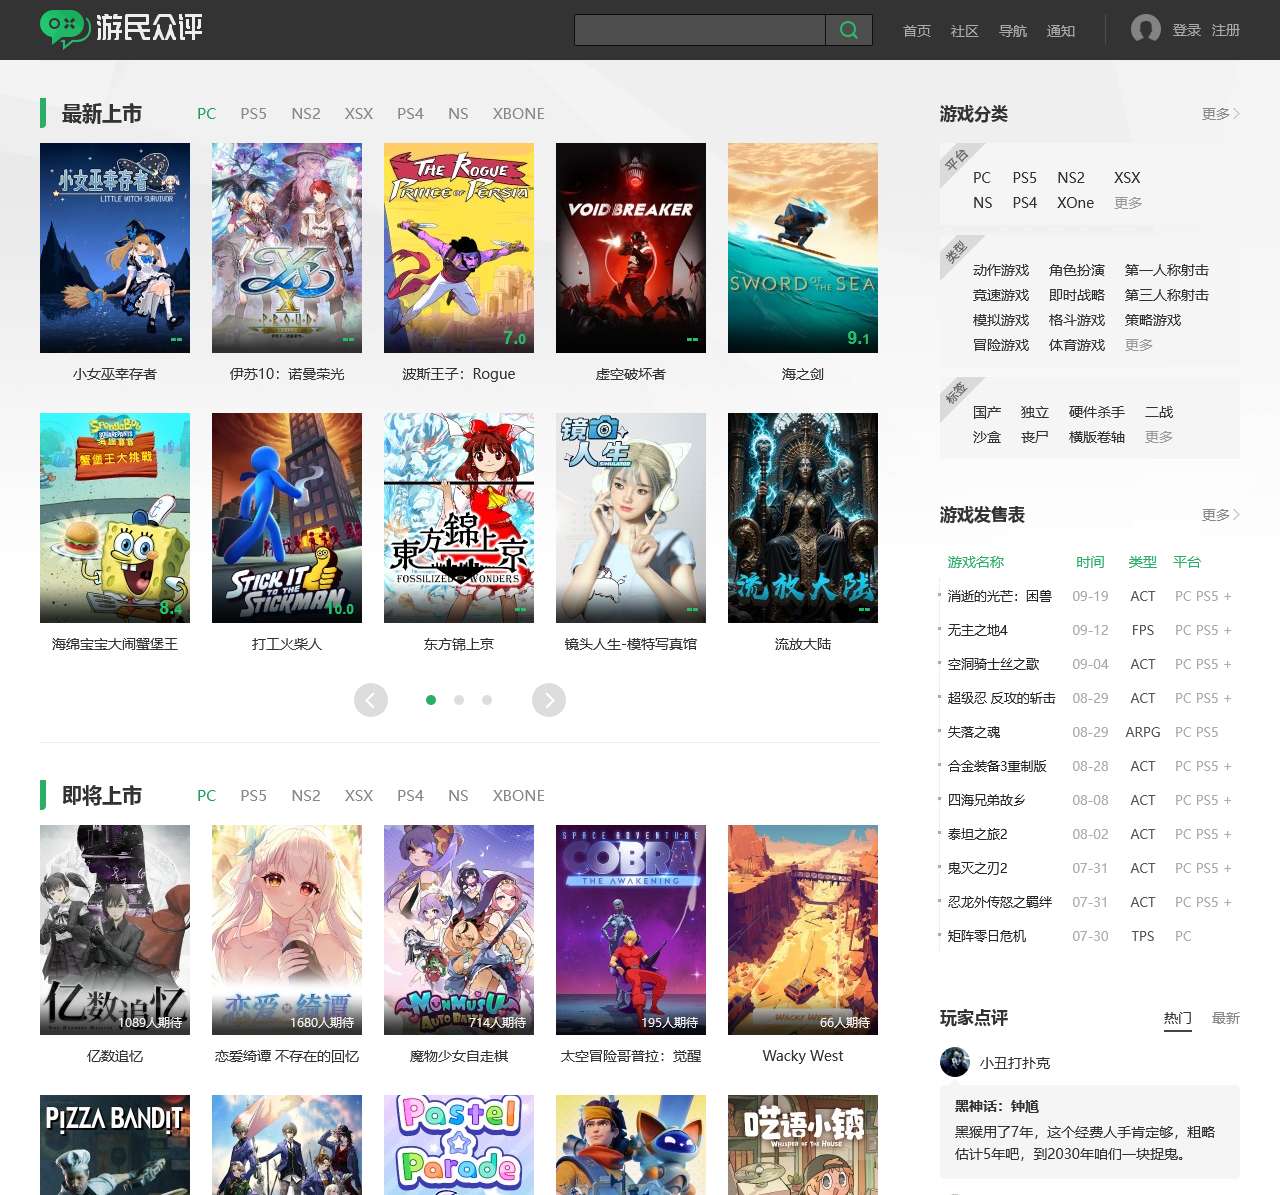Go to next carousel page arrow
Screen dimensions: 1280x1195
click(549, 700)
